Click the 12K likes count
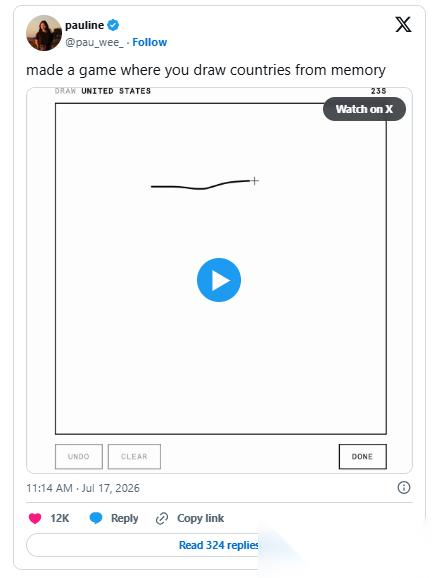 [x=60, y=518]
